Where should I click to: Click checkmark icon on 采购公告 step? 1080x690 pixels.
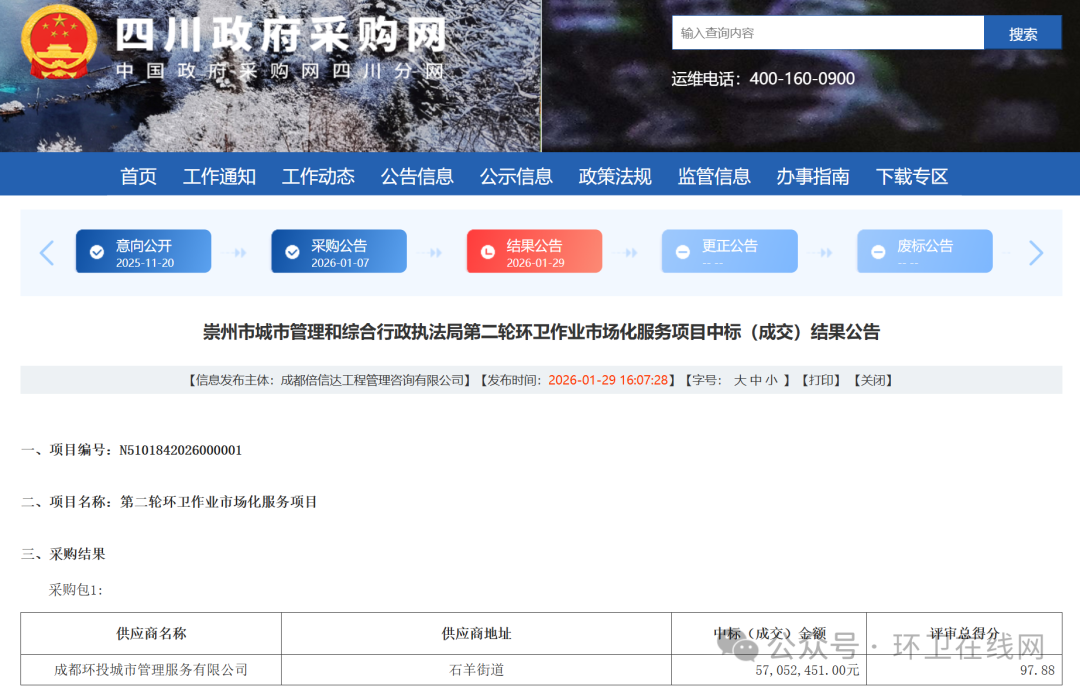293,252
